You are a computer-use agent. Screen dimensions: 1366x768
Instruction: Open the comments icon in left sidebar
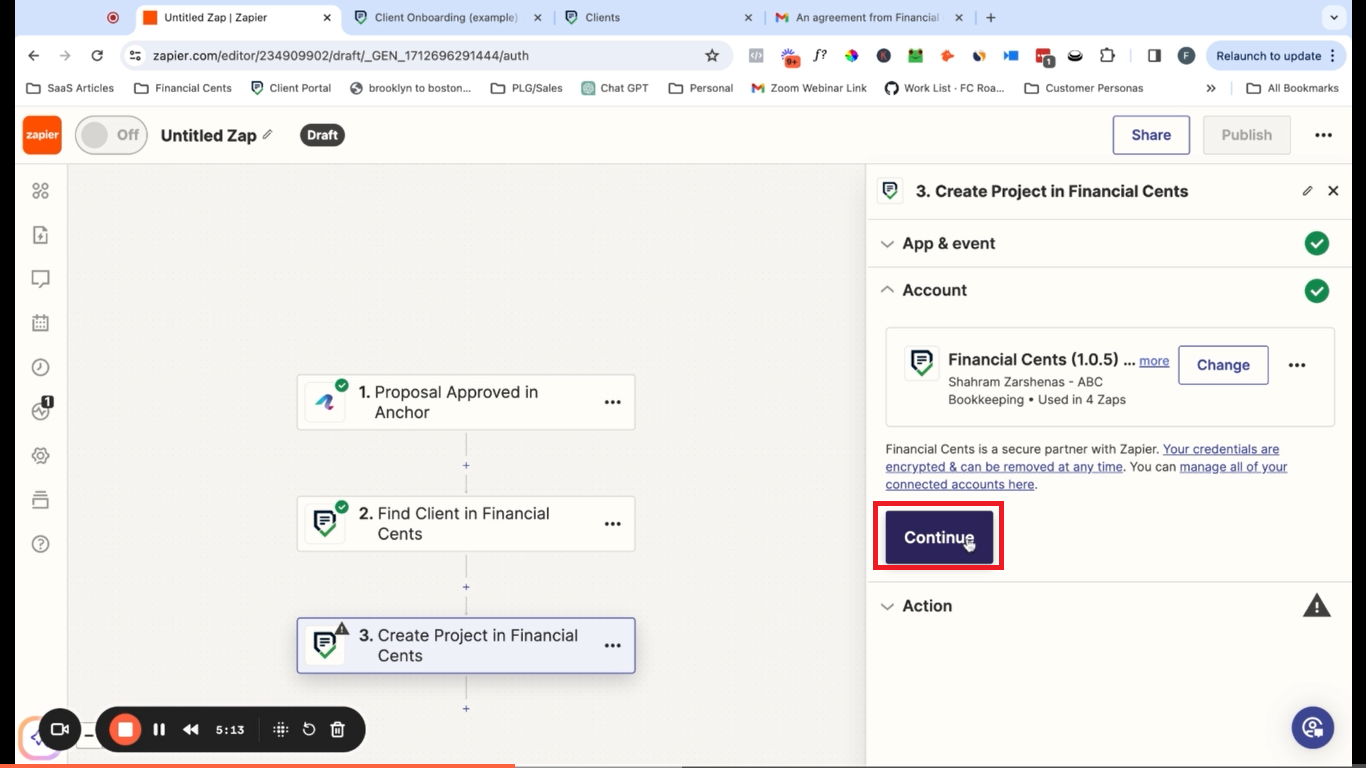[x=40, y=279]
